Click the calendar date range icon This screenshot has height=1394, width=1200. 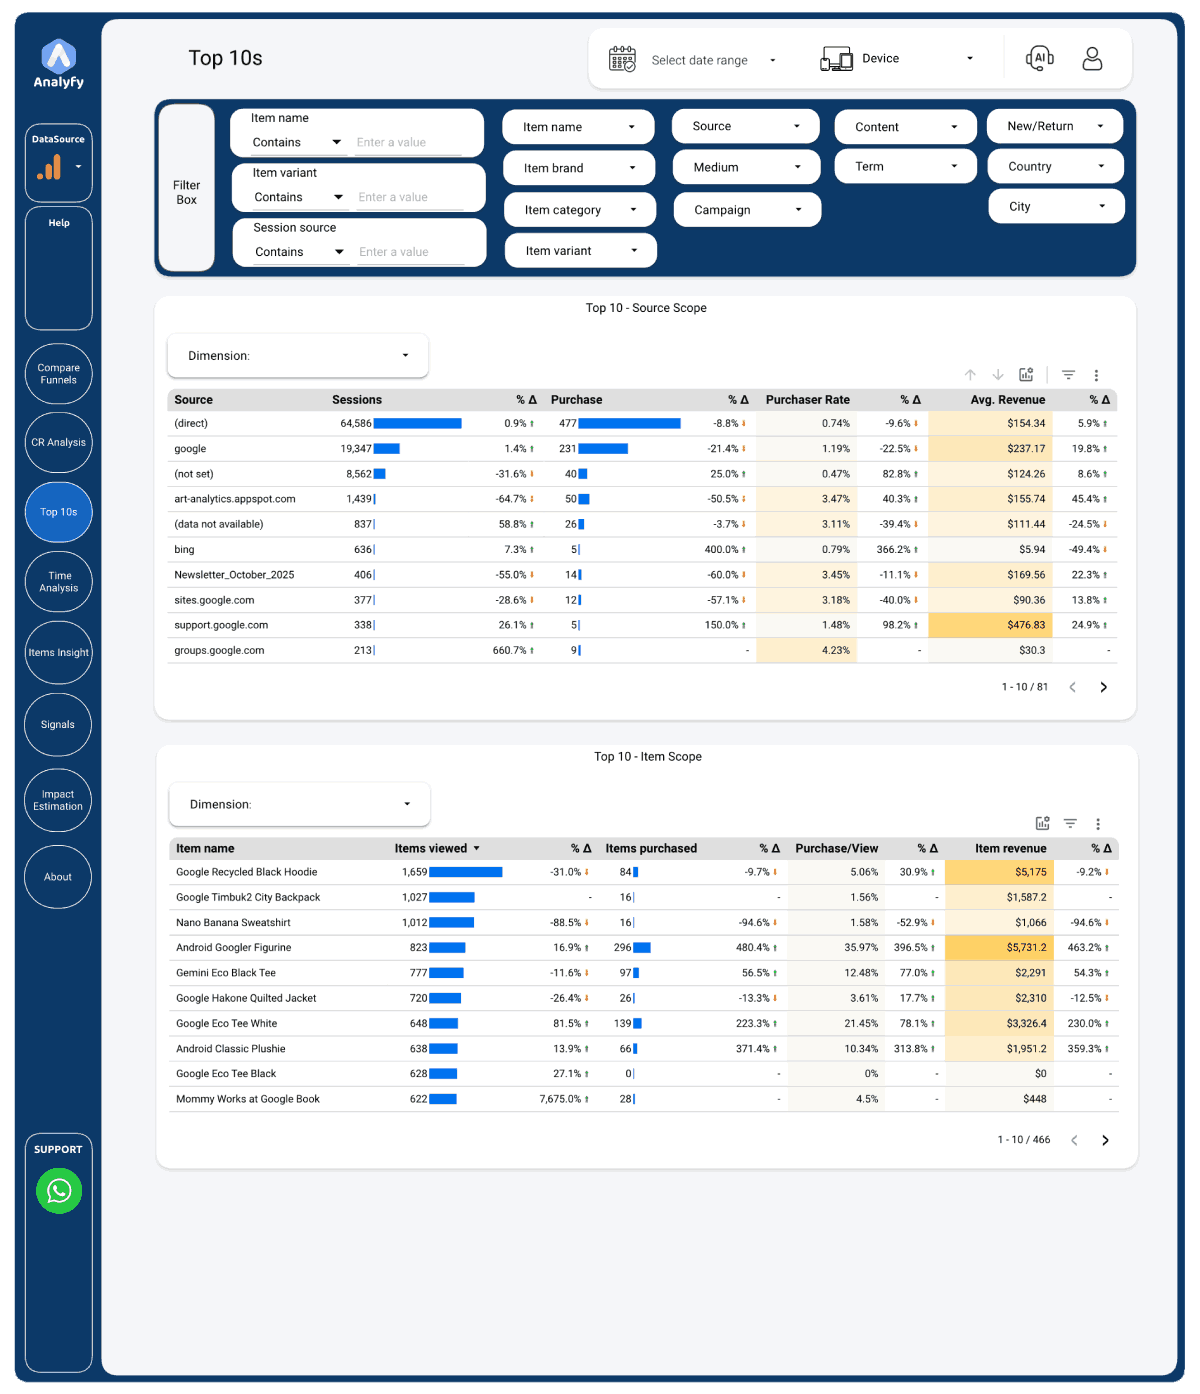point(622,59)
